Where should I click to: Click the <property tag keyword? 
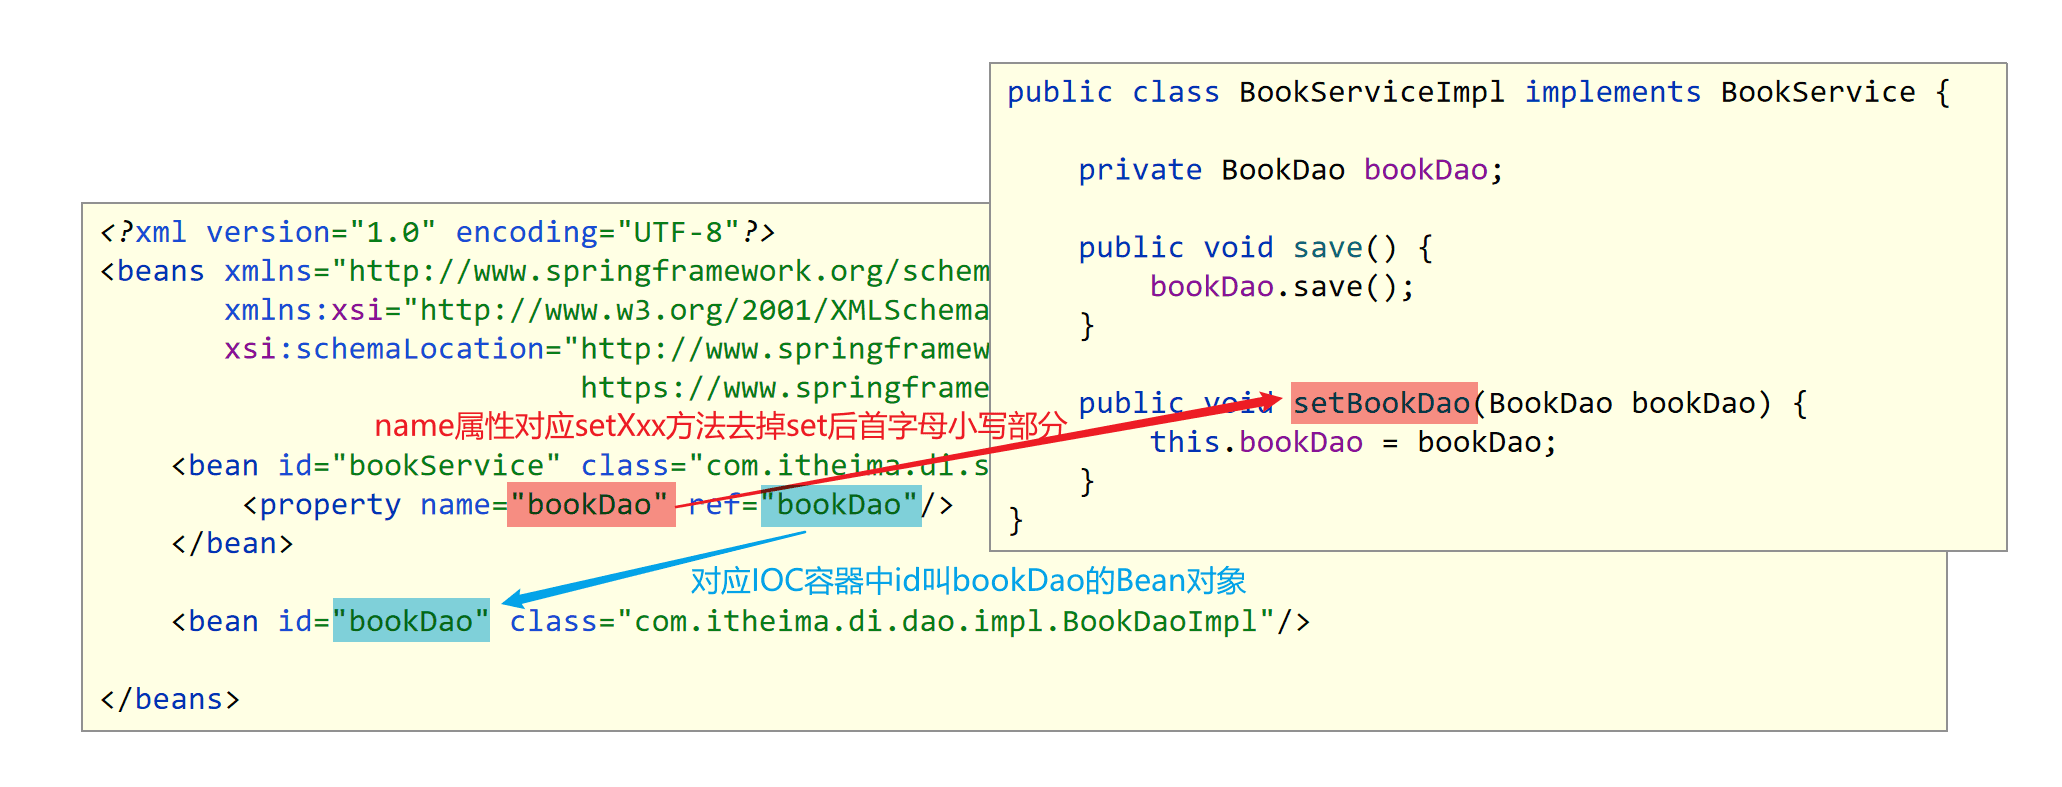pos(321,505)
